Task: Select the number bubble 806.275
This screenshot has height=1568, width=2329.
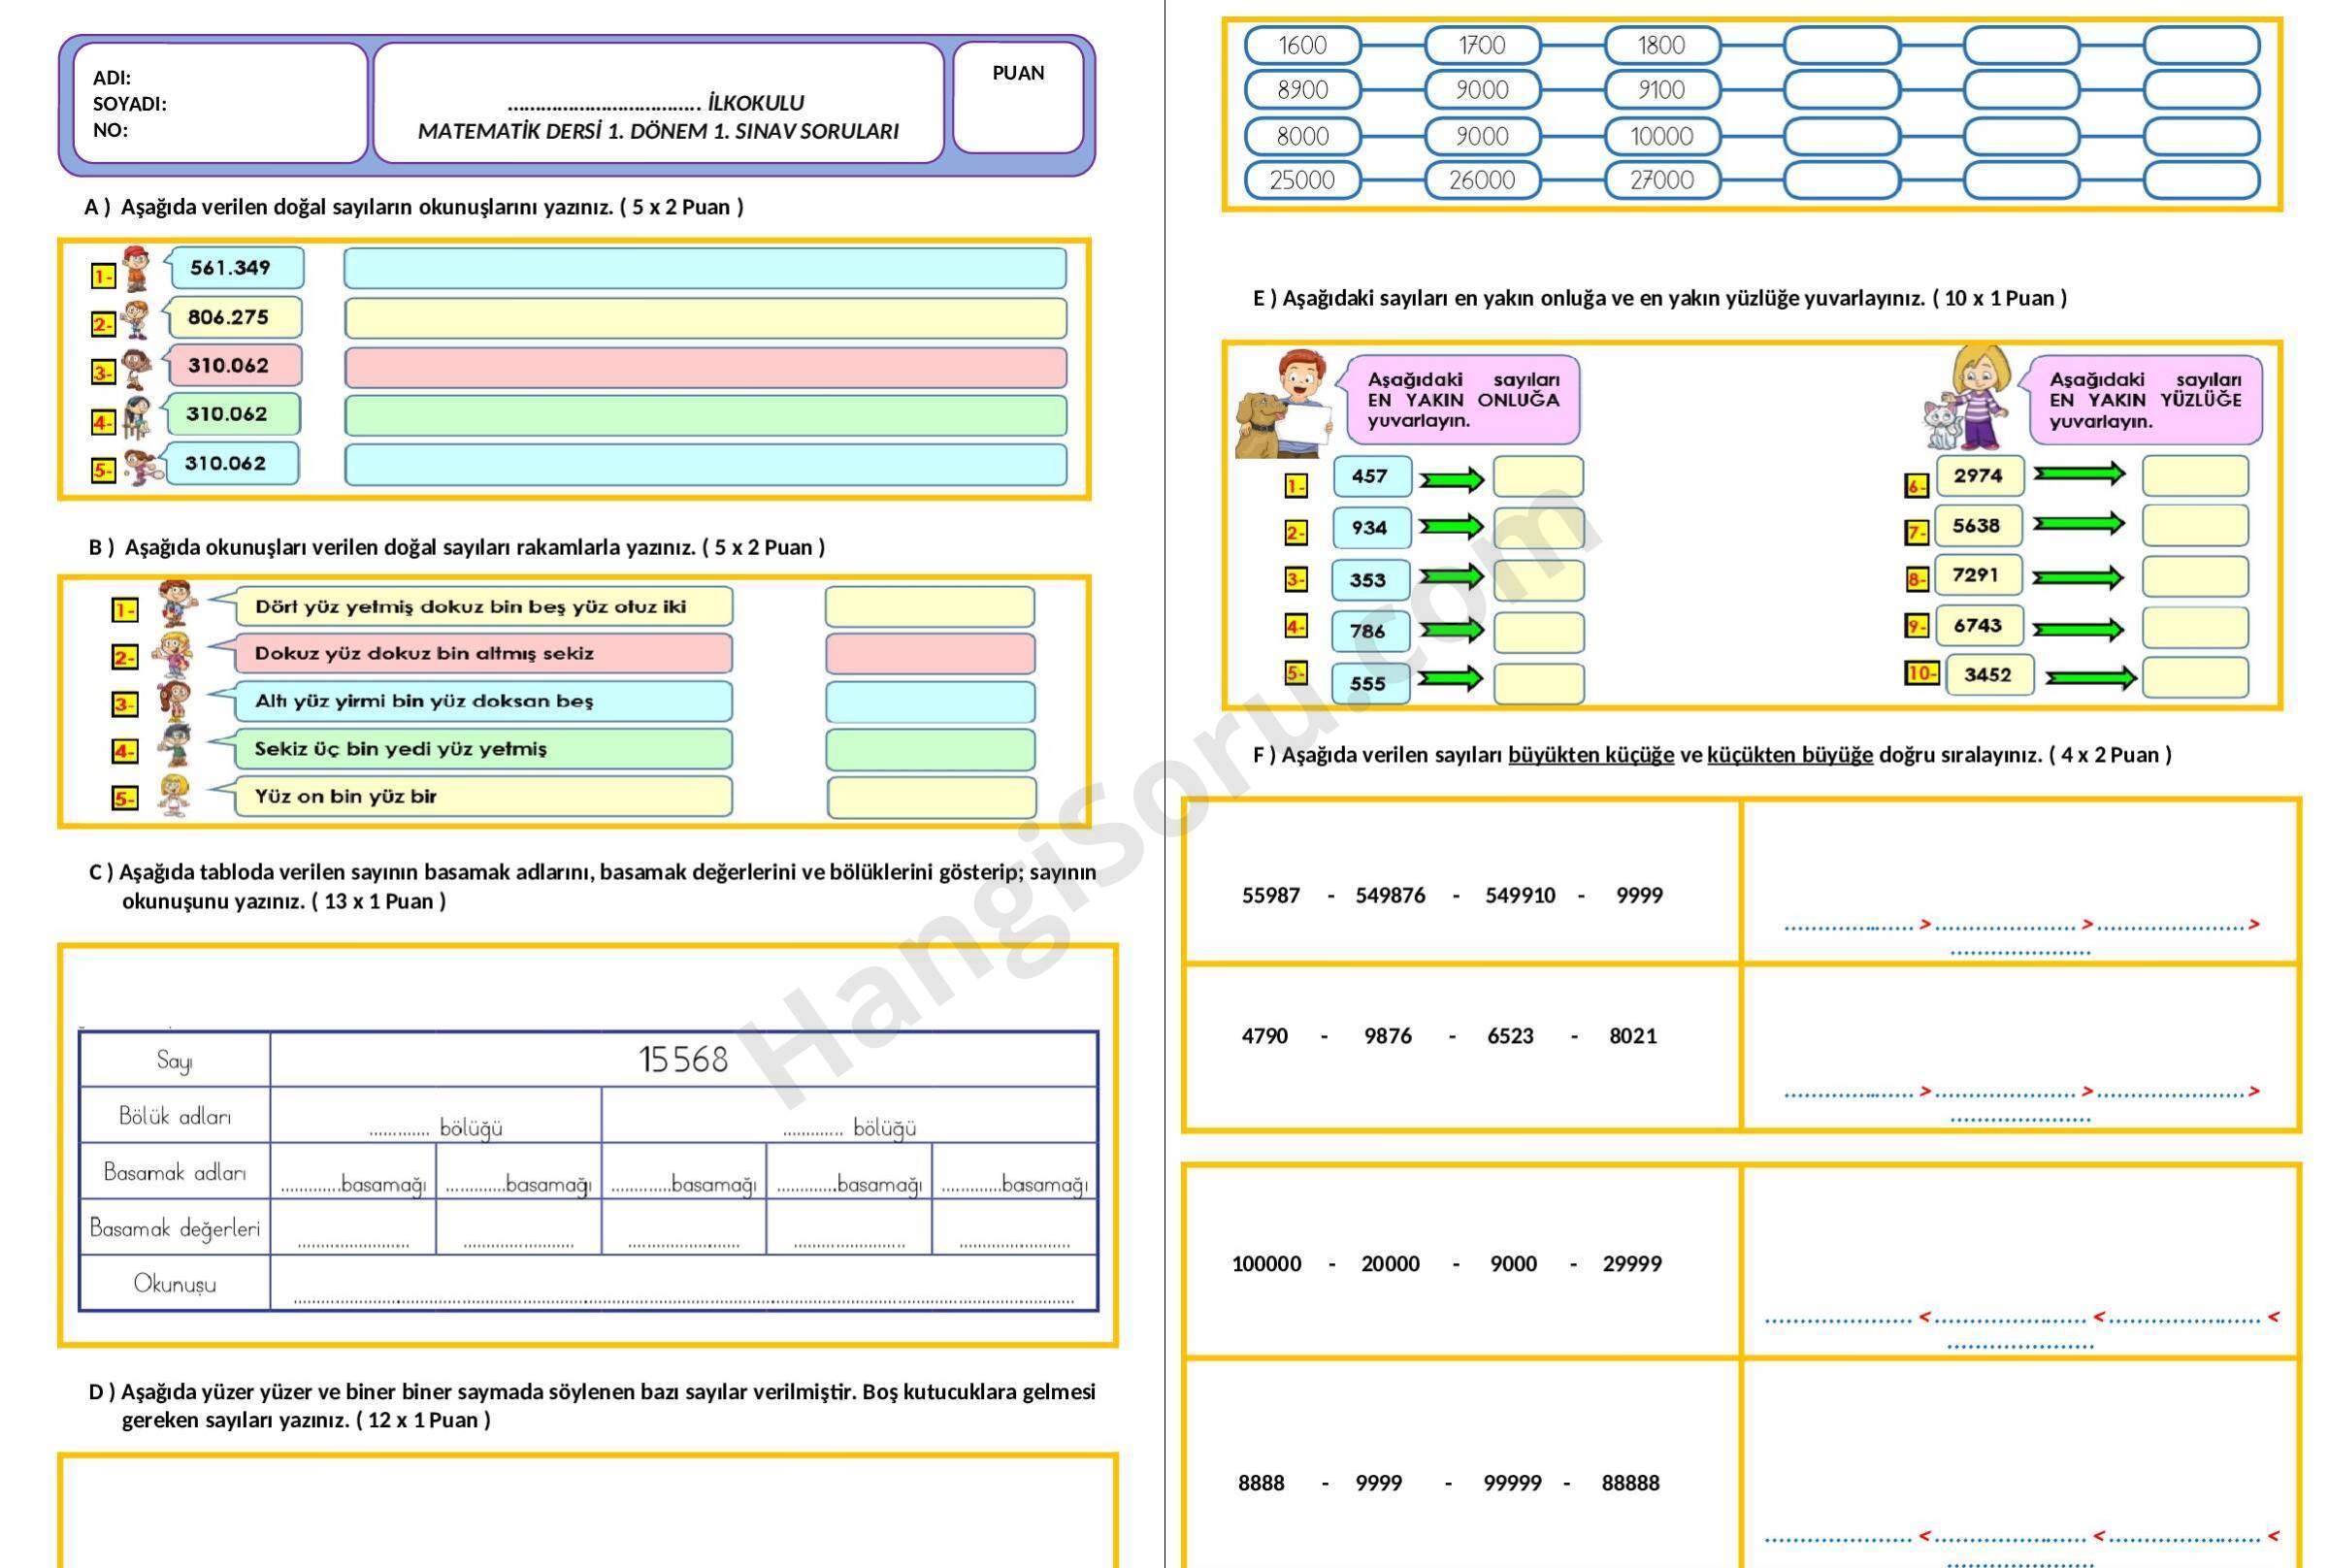Action: click(231, 317)
